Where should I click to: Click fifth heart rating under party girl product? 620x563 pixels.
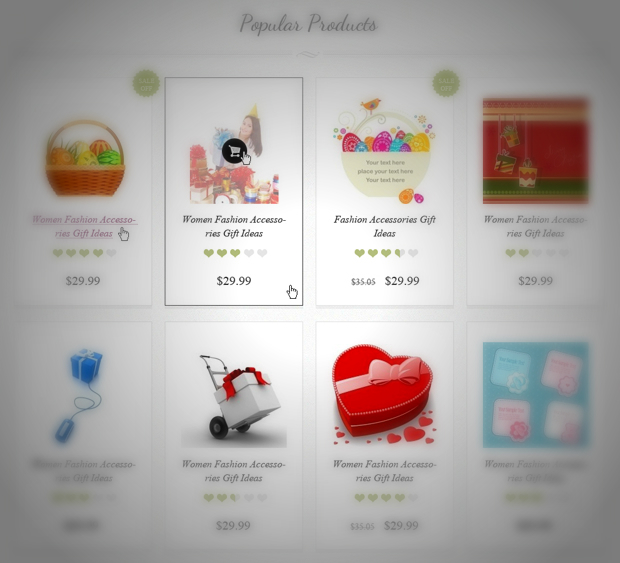click(x=262, y=253)
